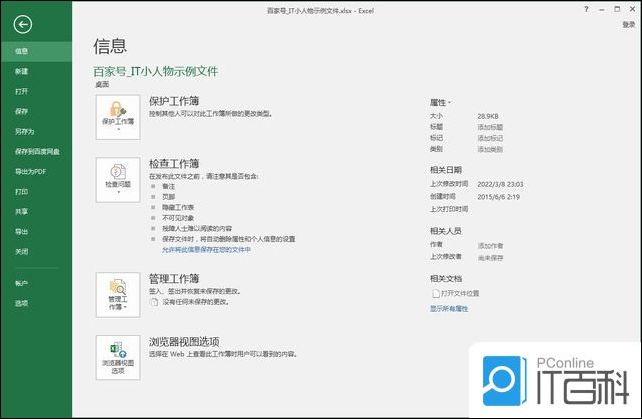Click the 打开文件位置 link
Screen dimensions: 642x419
click(x=460, y=293)
